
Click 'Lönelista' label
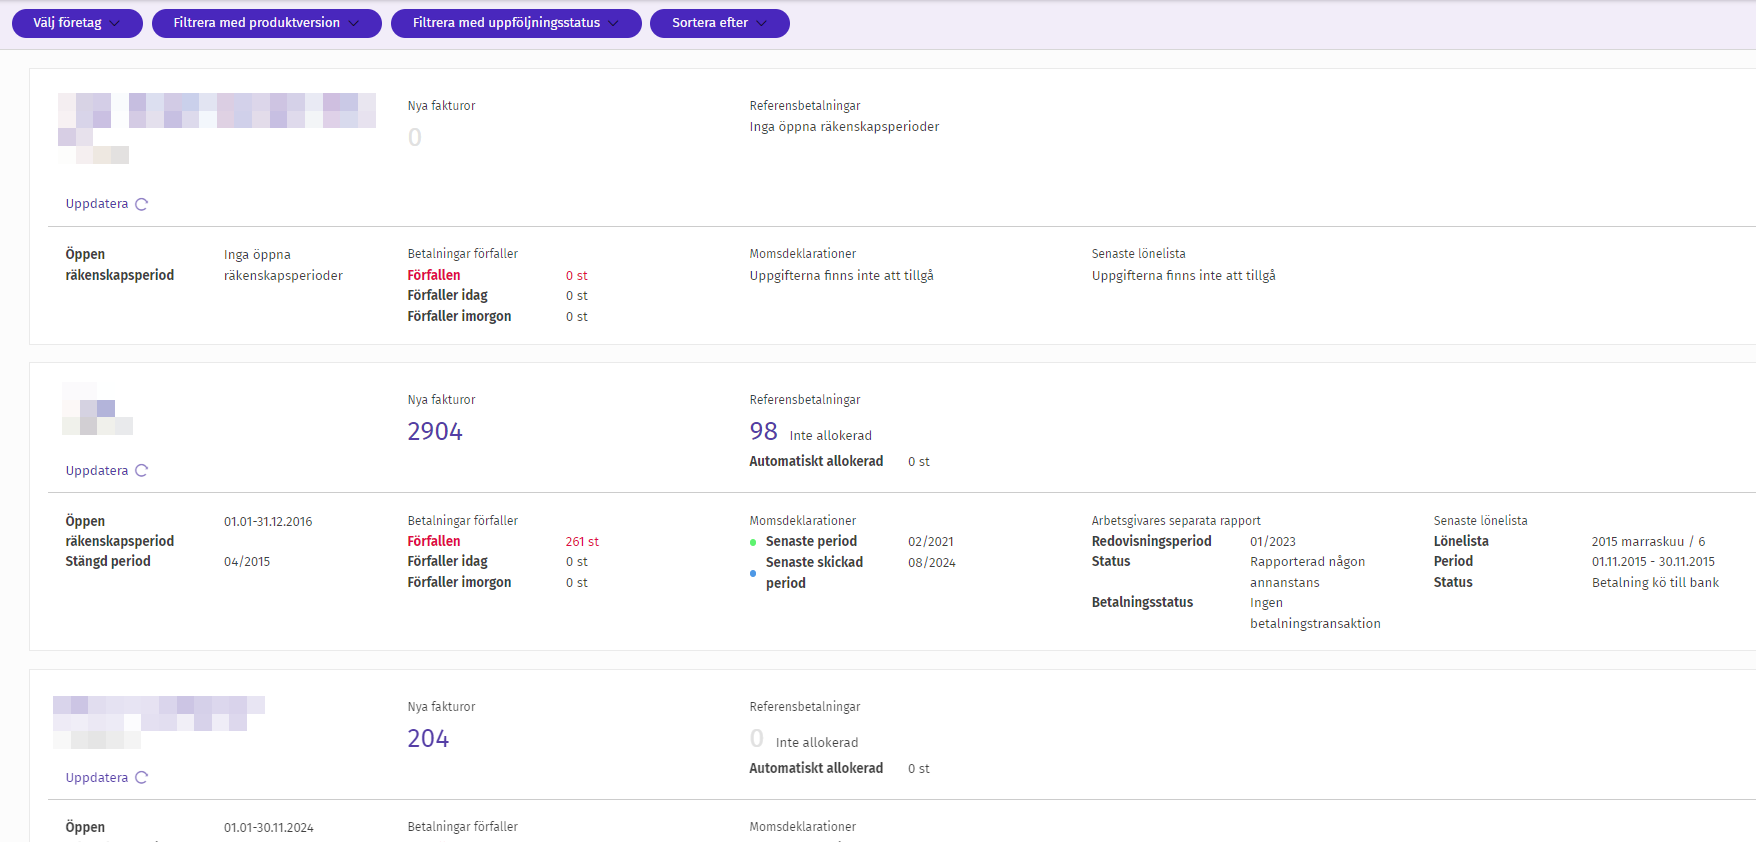[1461, 541]
